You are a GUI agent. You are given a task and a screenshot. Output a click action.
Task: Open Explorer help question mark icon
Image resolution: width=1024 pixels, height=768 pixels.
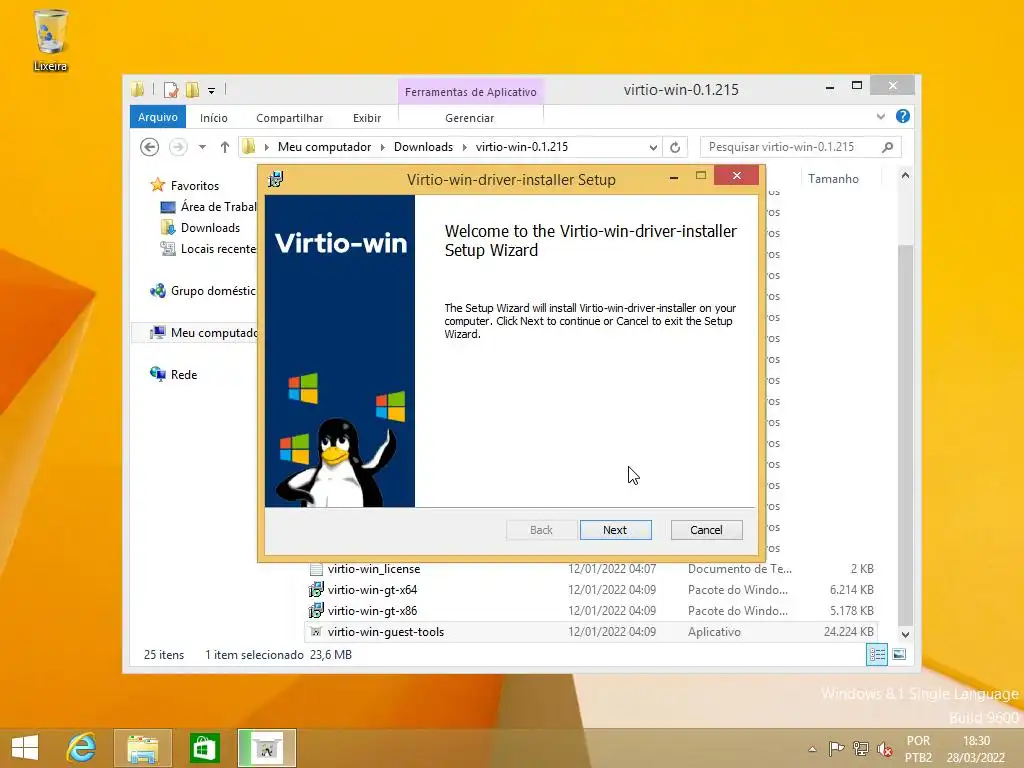click(x=903, y=116)
